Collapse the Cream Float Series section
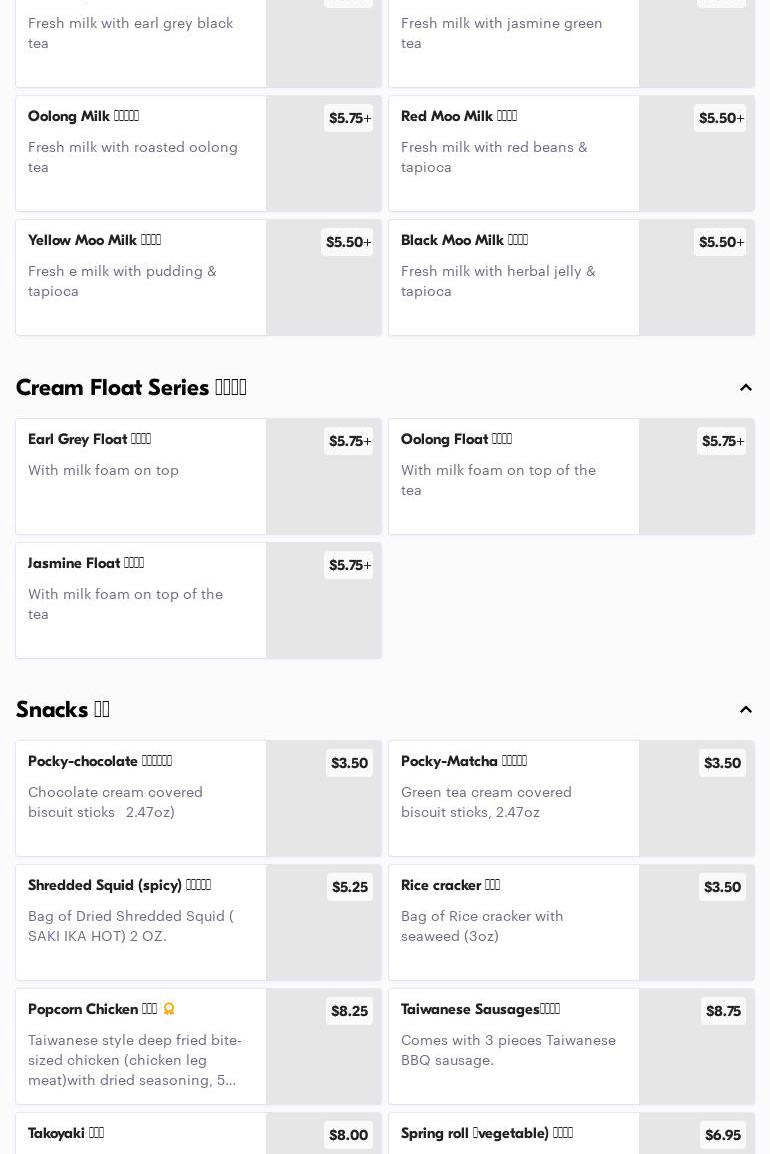This screenshot has height=1154, width=770. pos(746,388)
